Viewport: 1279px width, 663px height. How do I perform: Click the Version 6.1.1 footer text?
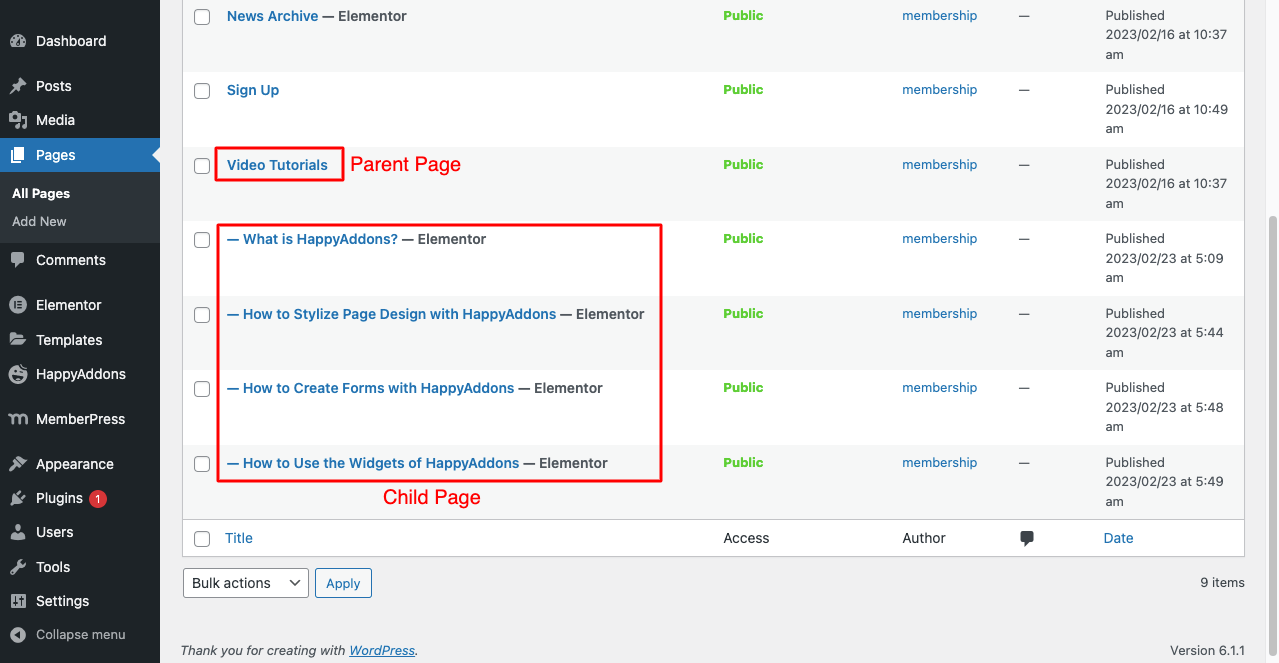click(1207, 651)
